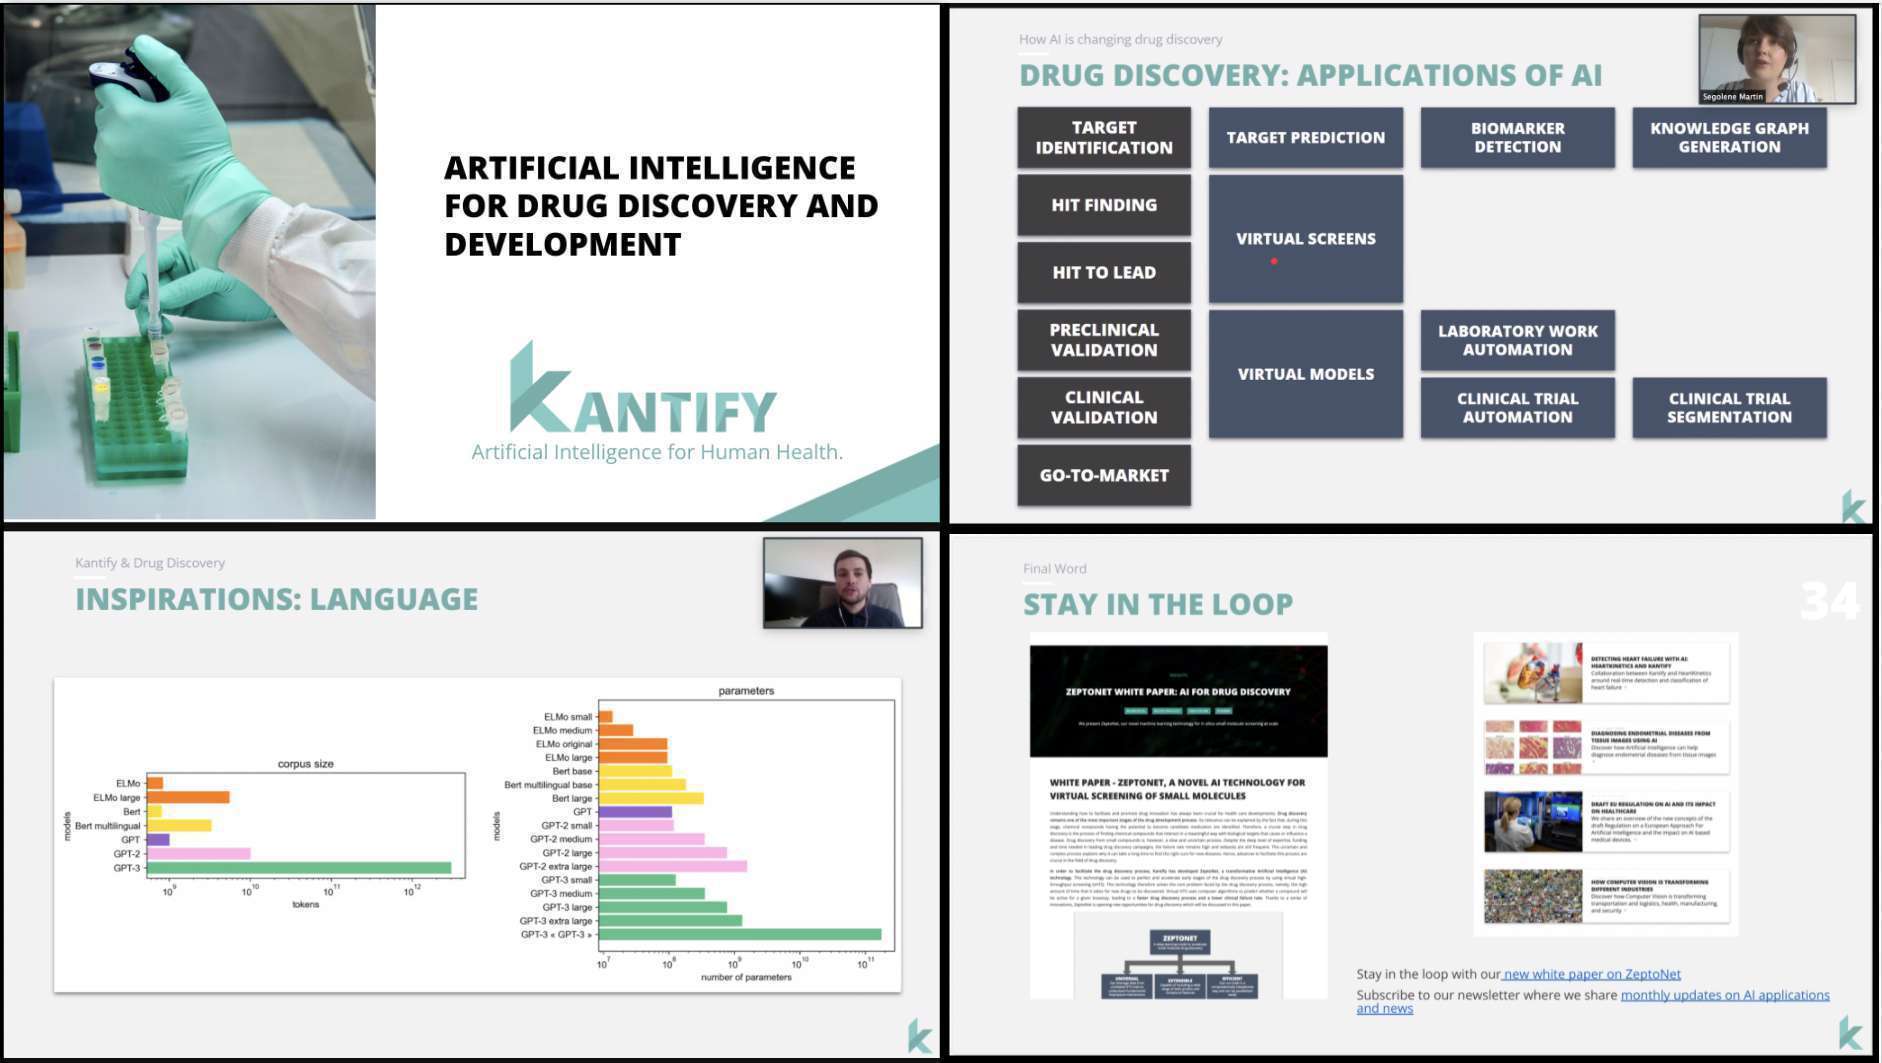Select the Target Identification box
Screen dimensions: 1882x1063
click(x=1104, y=137)
